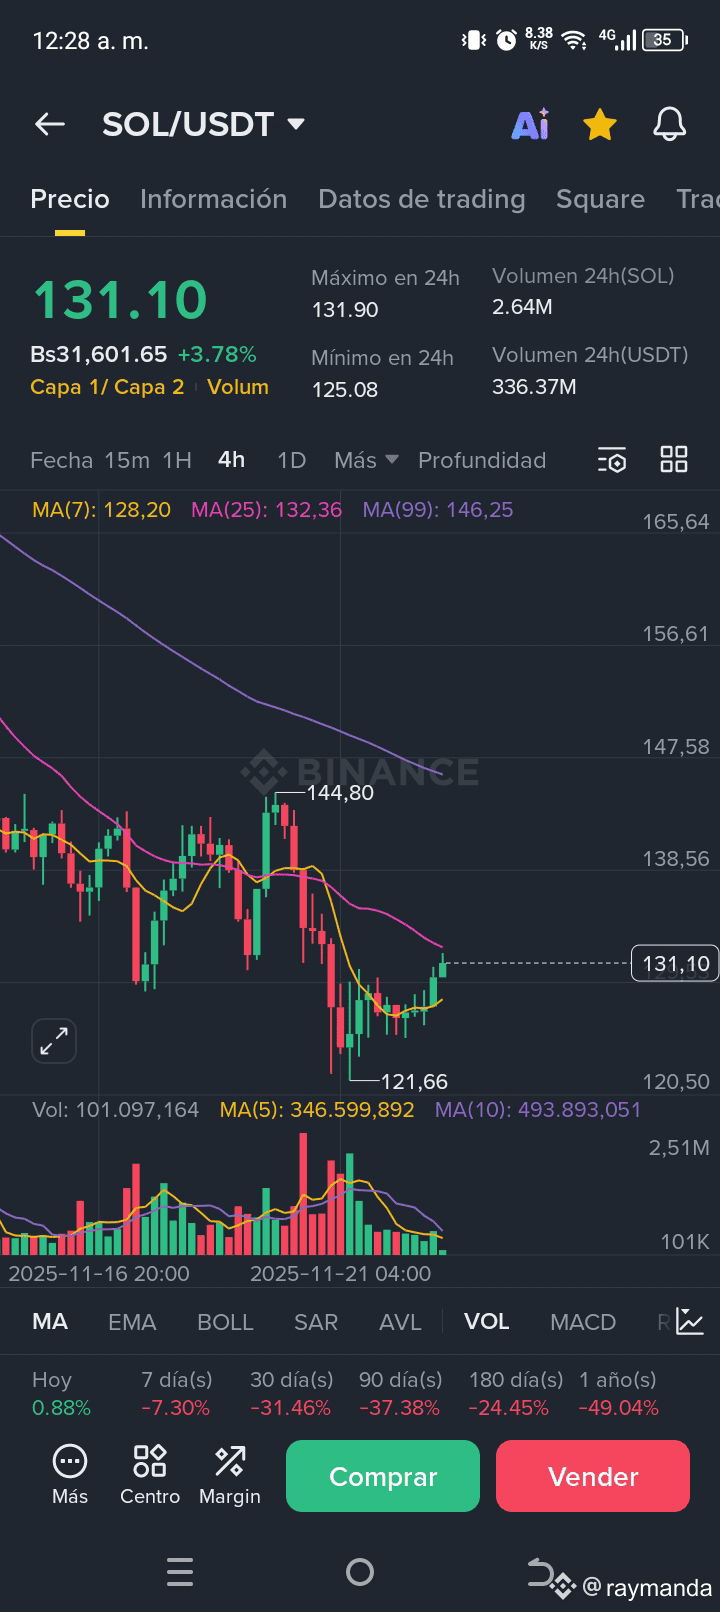Enable the EMA indicator

132,1322
